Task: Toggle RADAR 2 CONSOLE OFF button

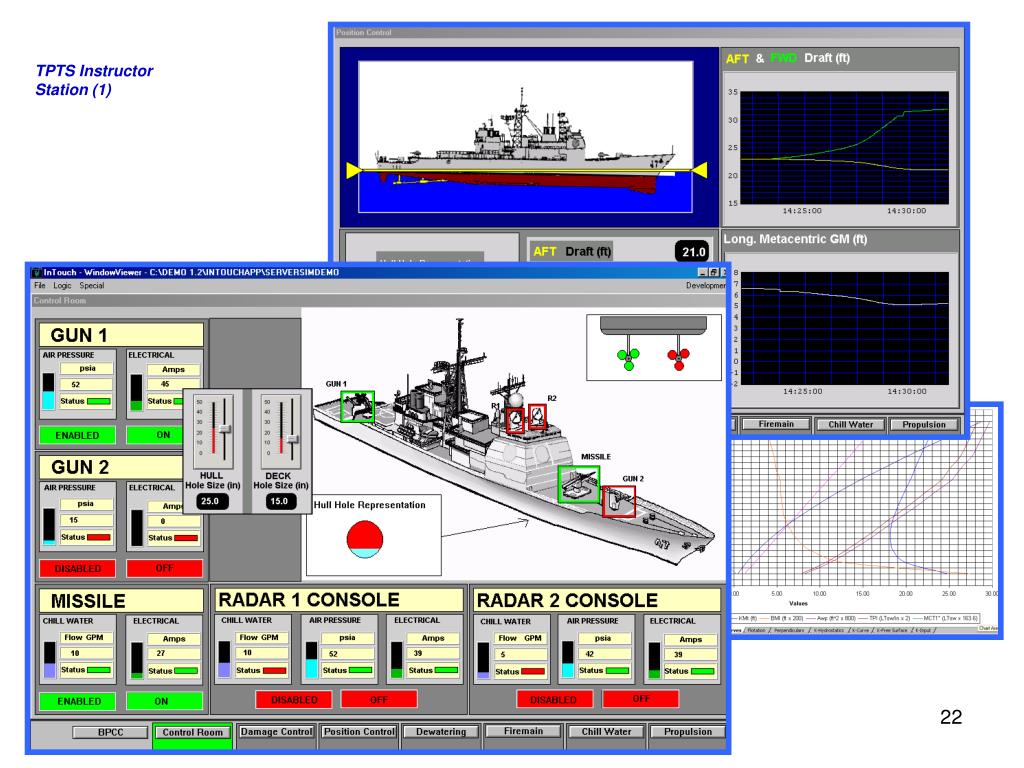Action: point(641,699)
